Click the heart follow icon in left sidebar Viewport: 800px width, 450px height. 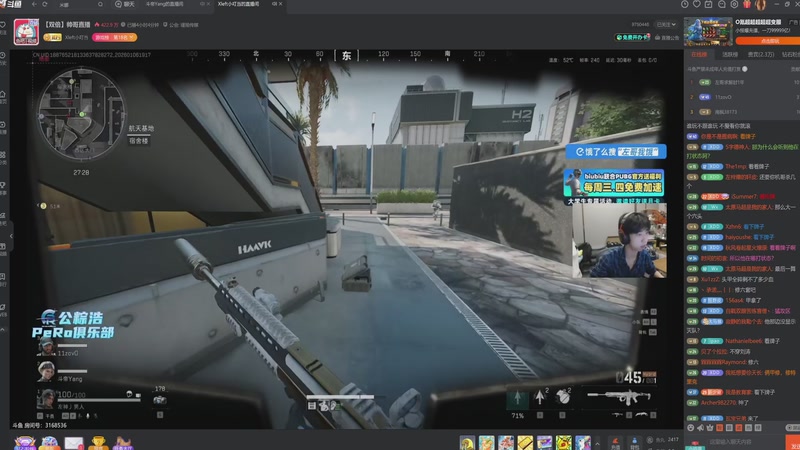3,24
